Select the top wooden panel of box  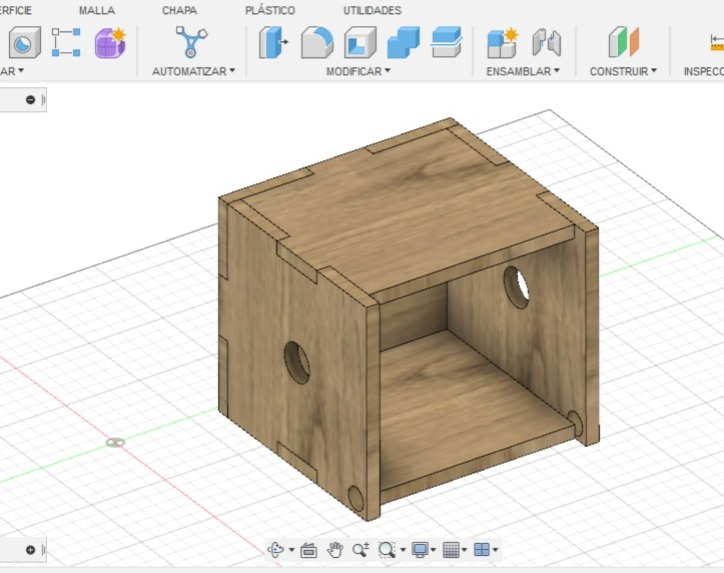(406, 208)
